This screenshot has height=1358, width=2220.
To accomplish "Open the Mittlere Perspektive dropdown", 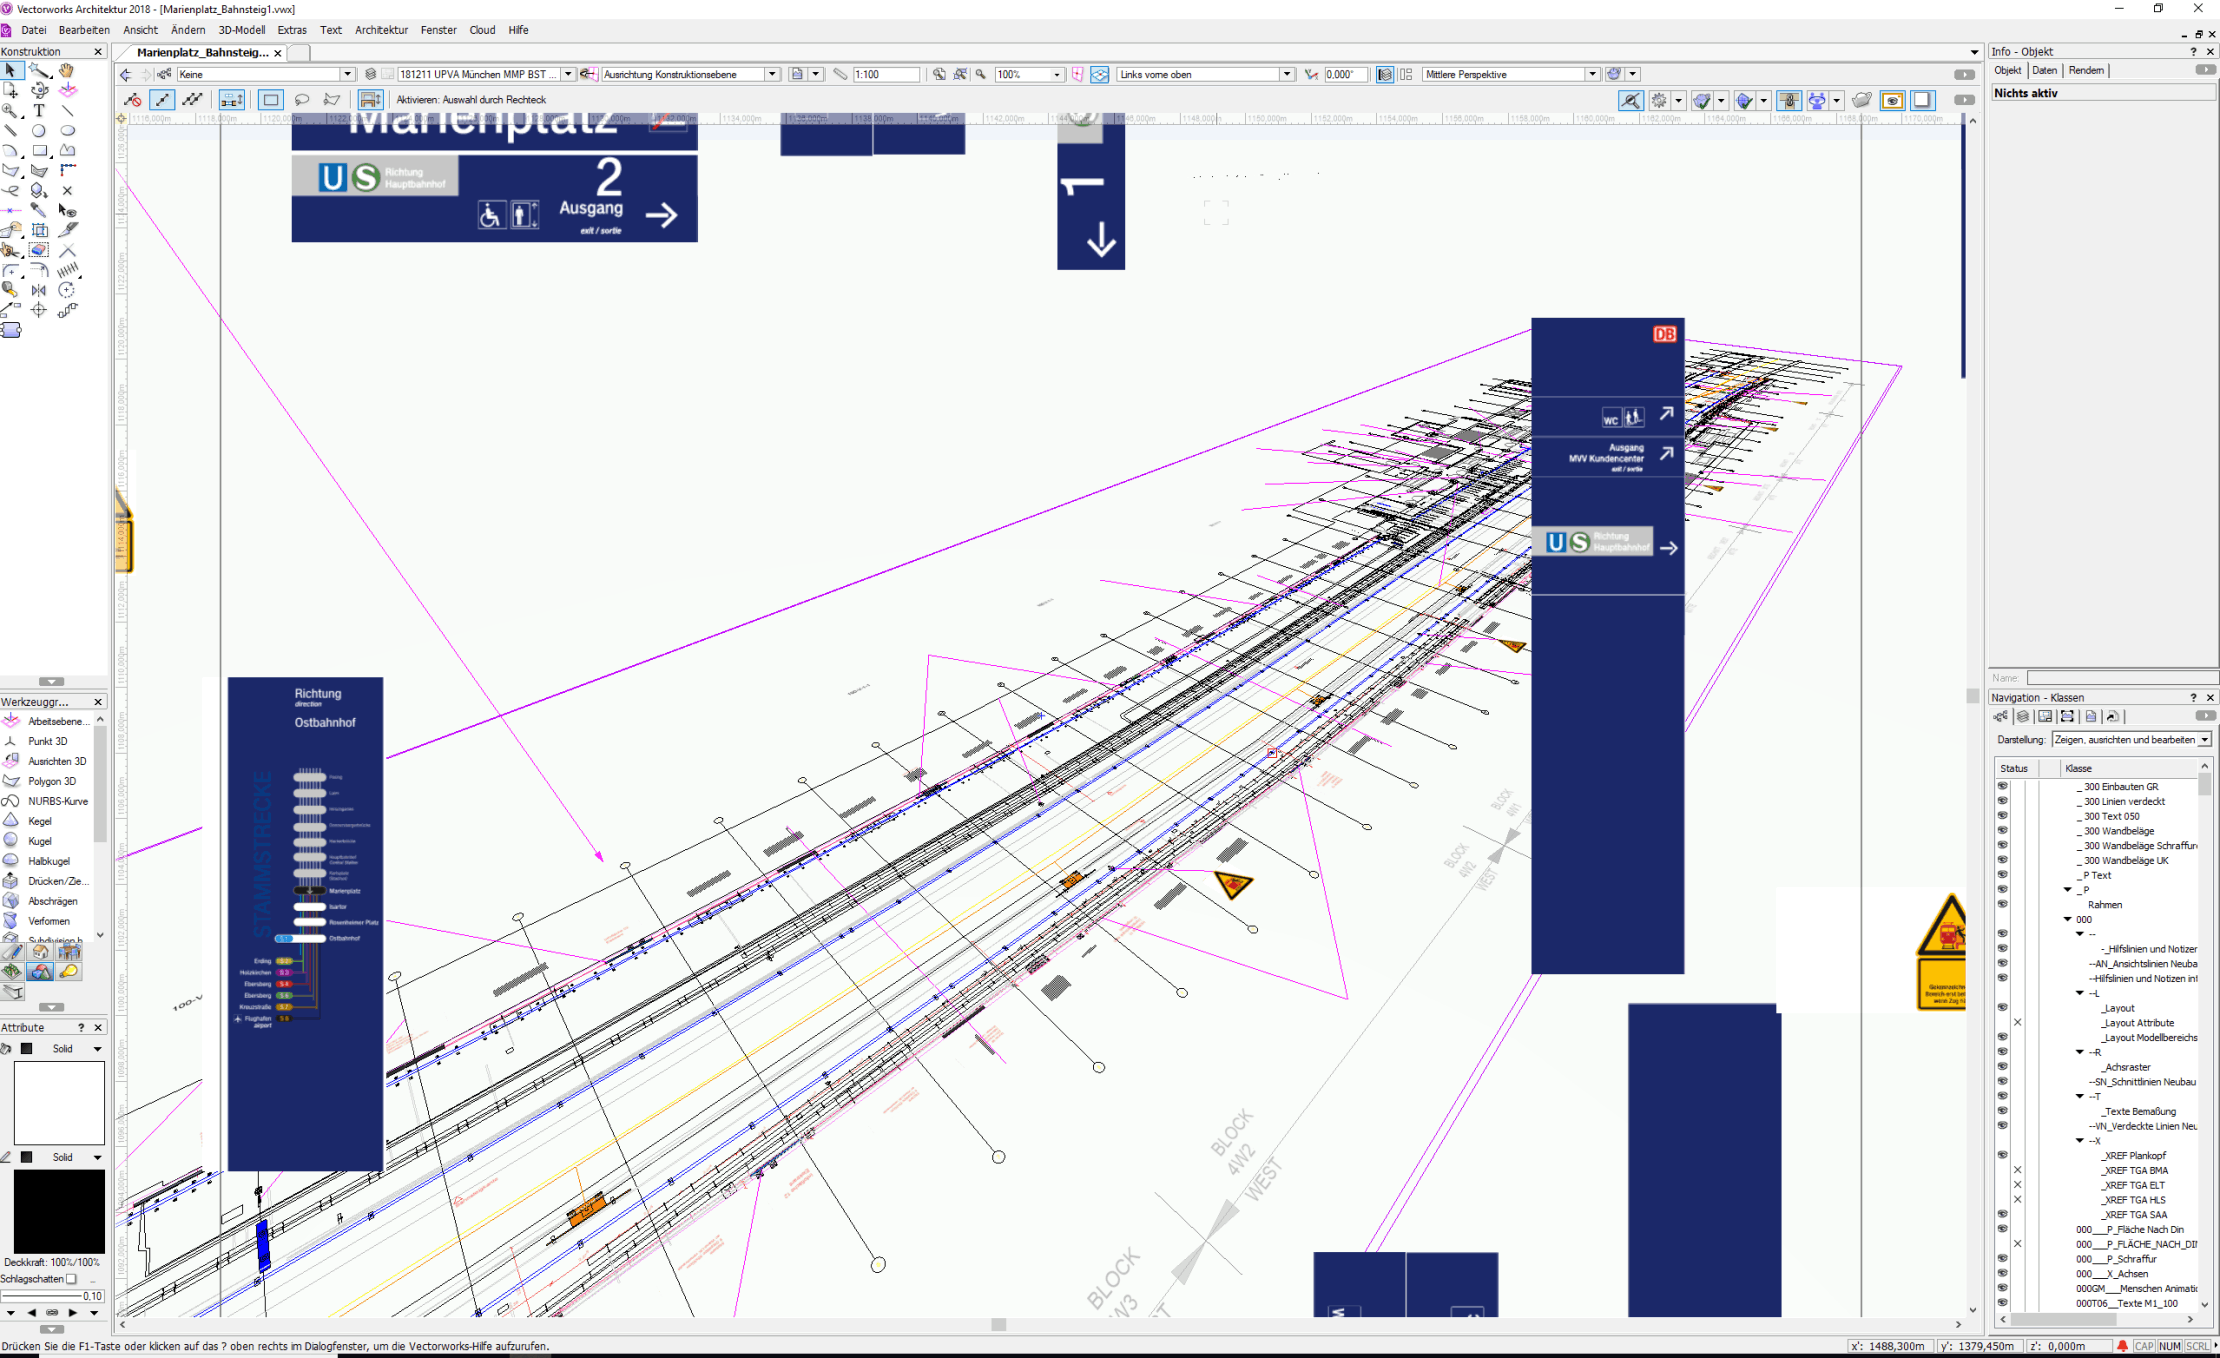I will pyautogui.click(x=1591, y=74).
